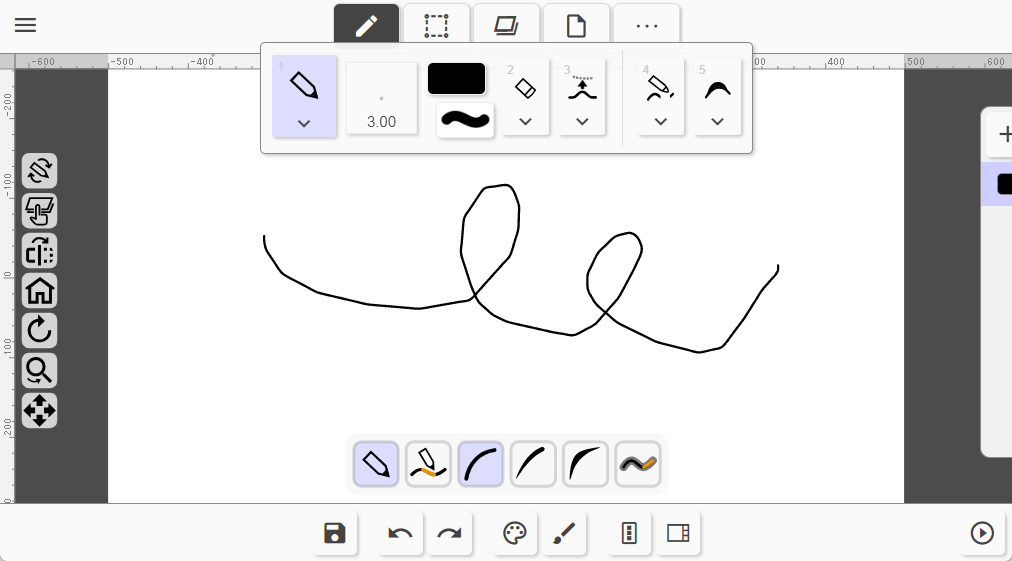The width and height of the screenshot is (1012, 561).
Task: Open the color palette panel
Action: [514, 533]
